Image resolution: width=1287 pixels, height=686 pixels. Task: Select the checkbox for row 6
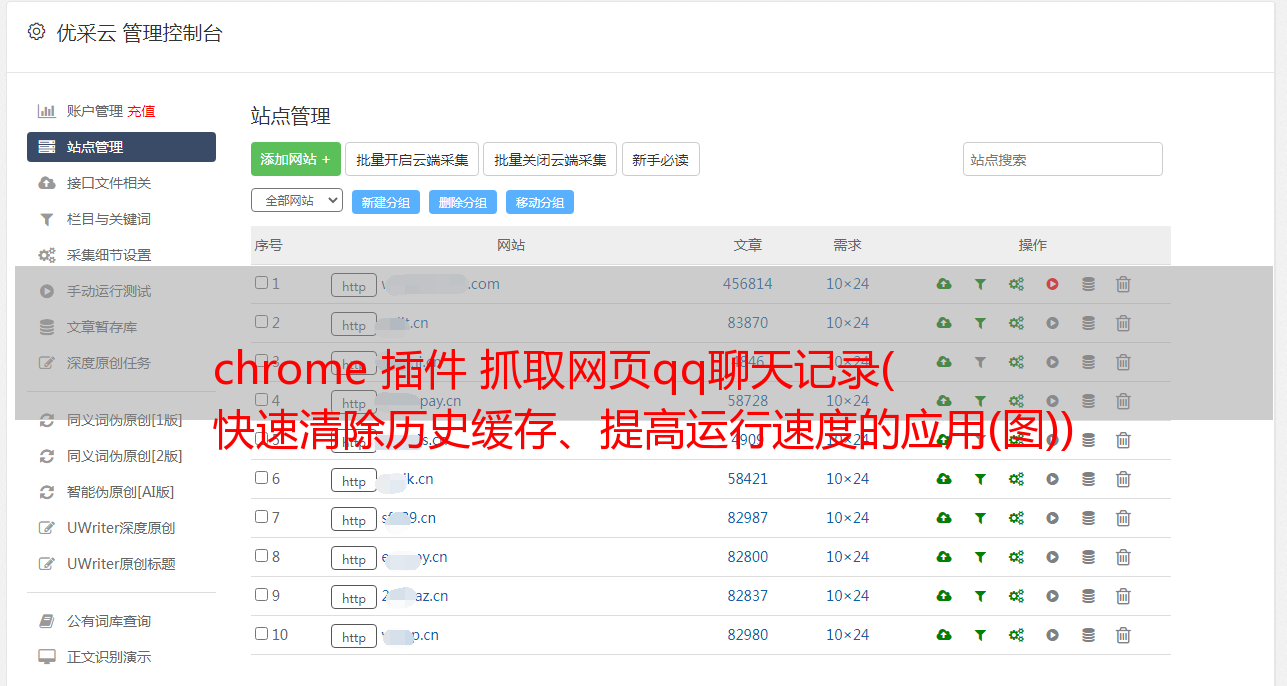261,478
